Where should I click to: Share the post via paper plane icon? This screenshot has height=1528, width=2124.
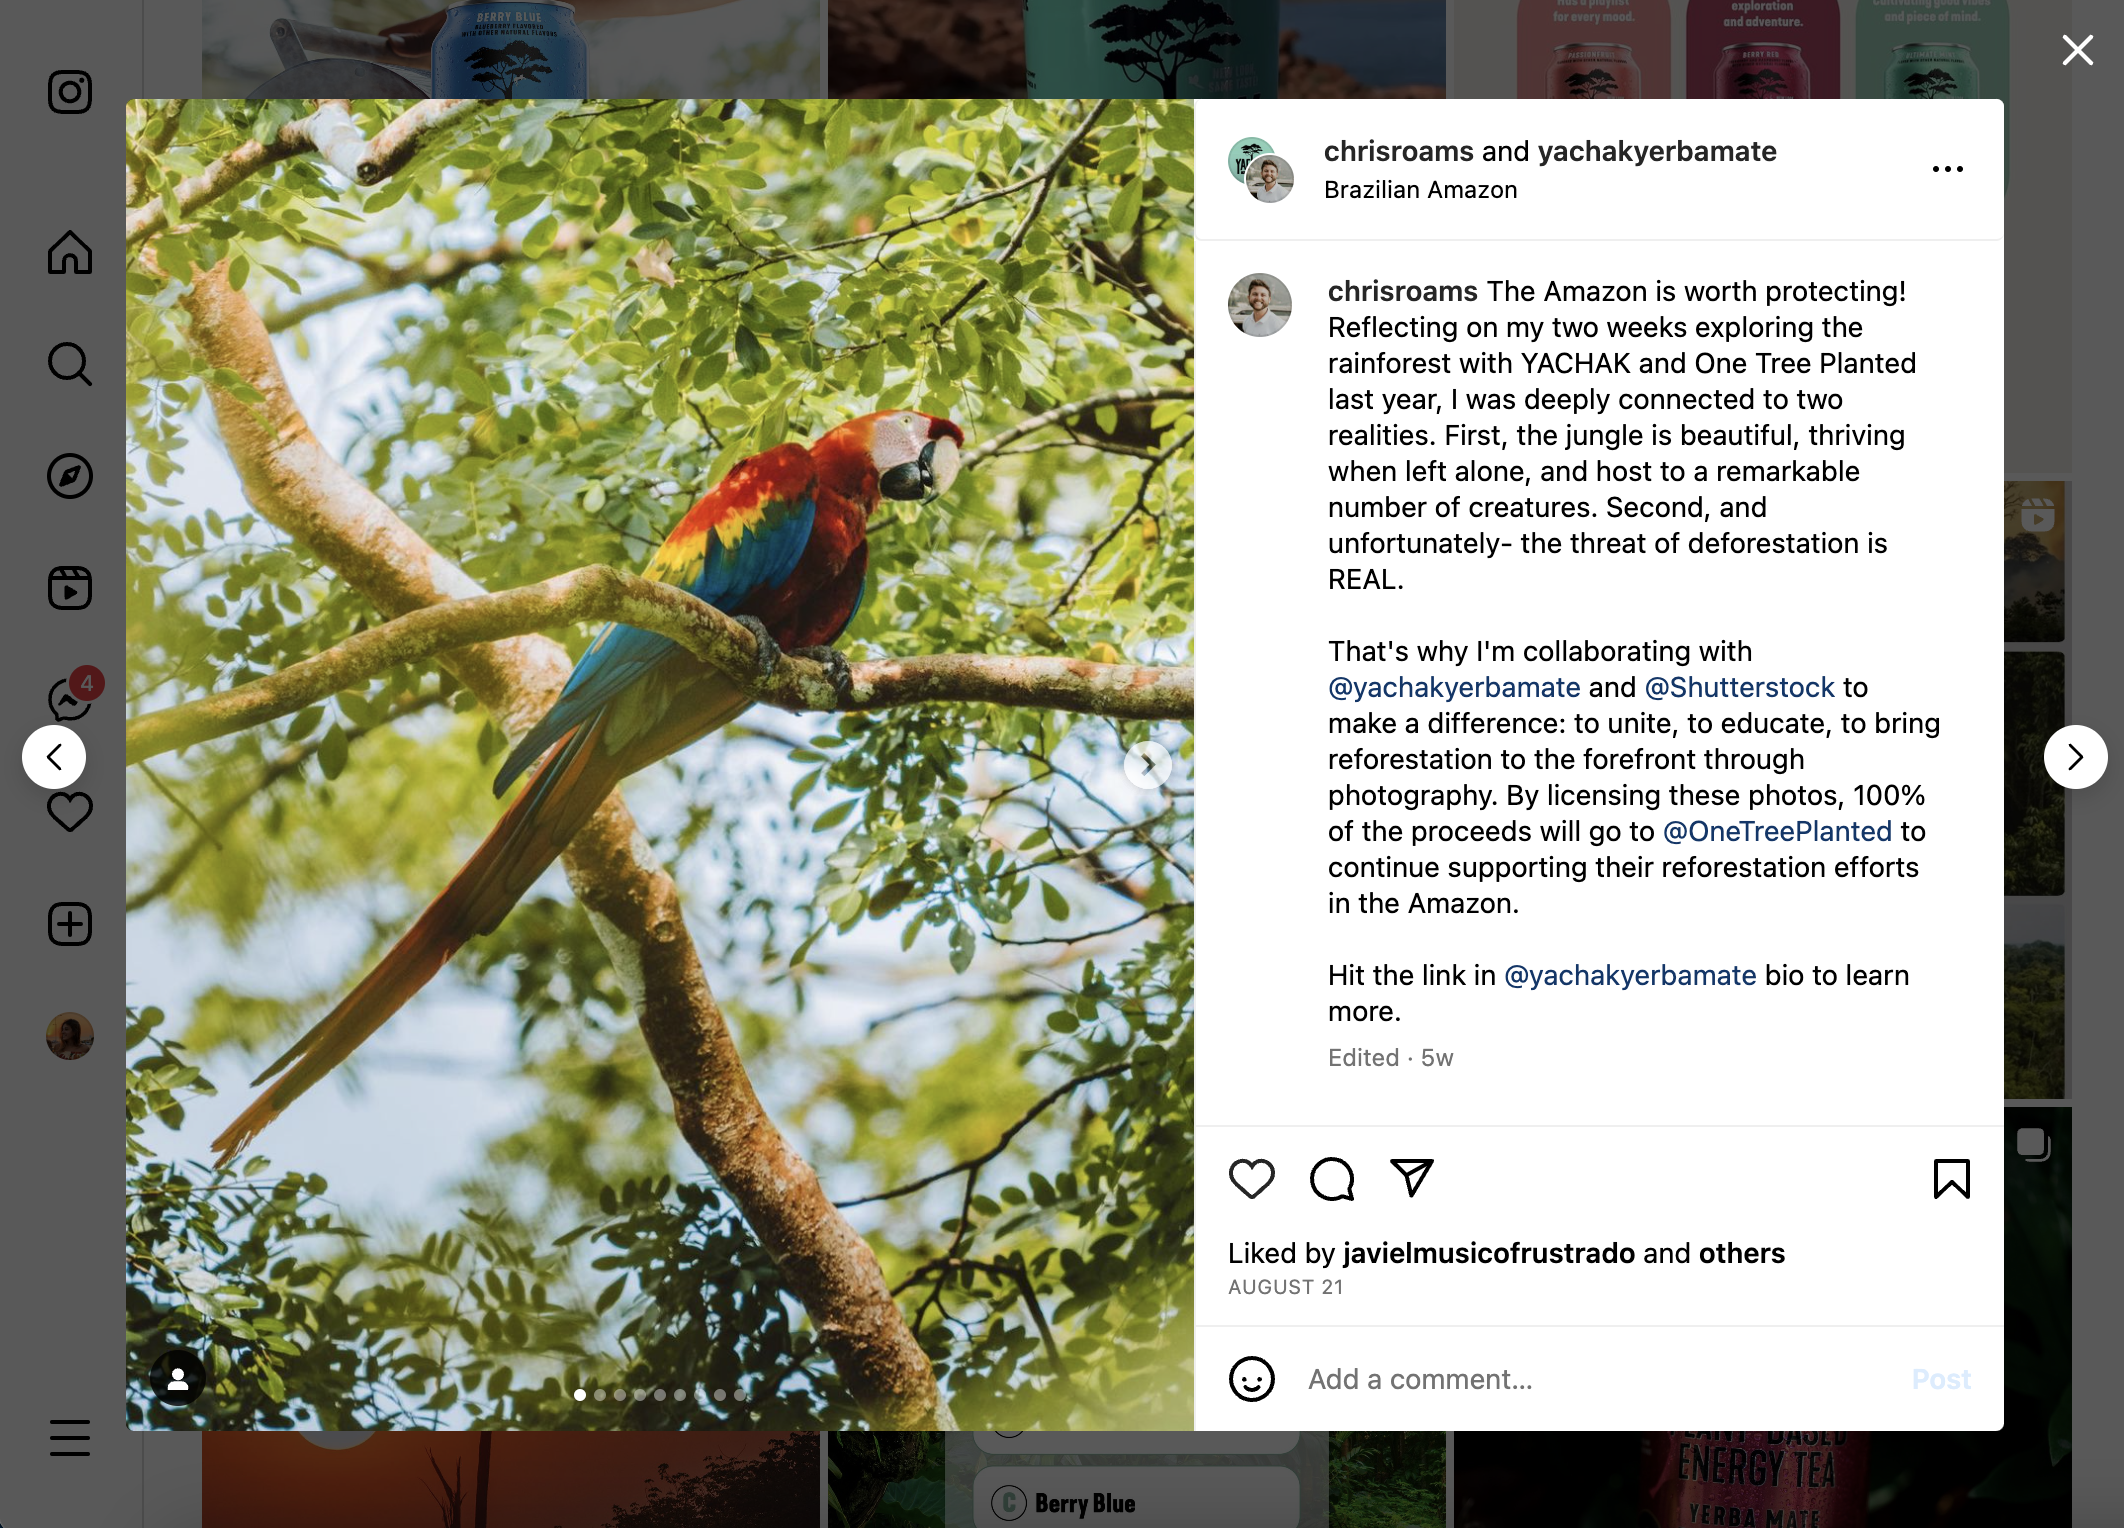coord(1412,1178)
